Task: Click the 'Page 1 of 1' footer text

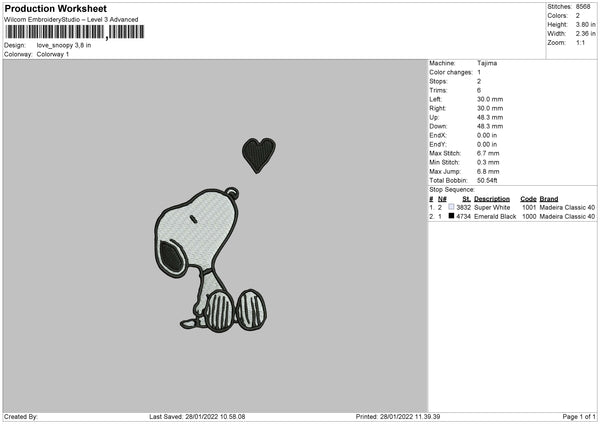Action: 579,417
